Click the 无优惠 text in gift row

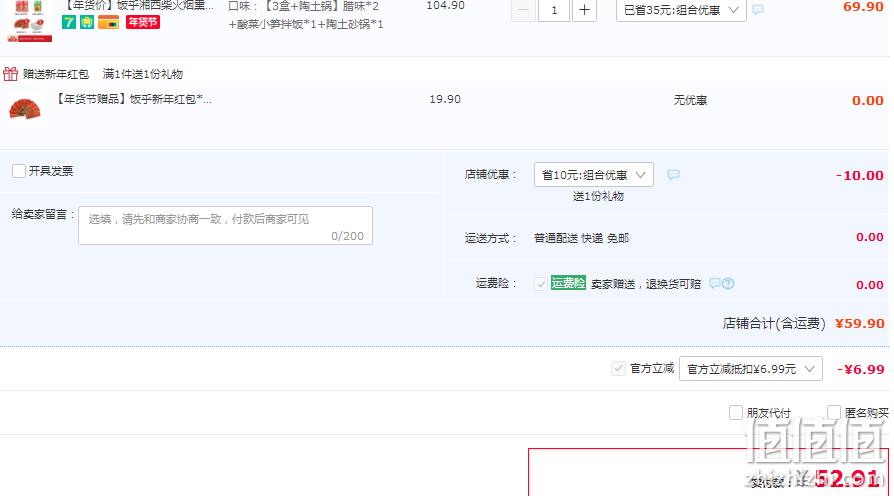[x=690, y=100]
